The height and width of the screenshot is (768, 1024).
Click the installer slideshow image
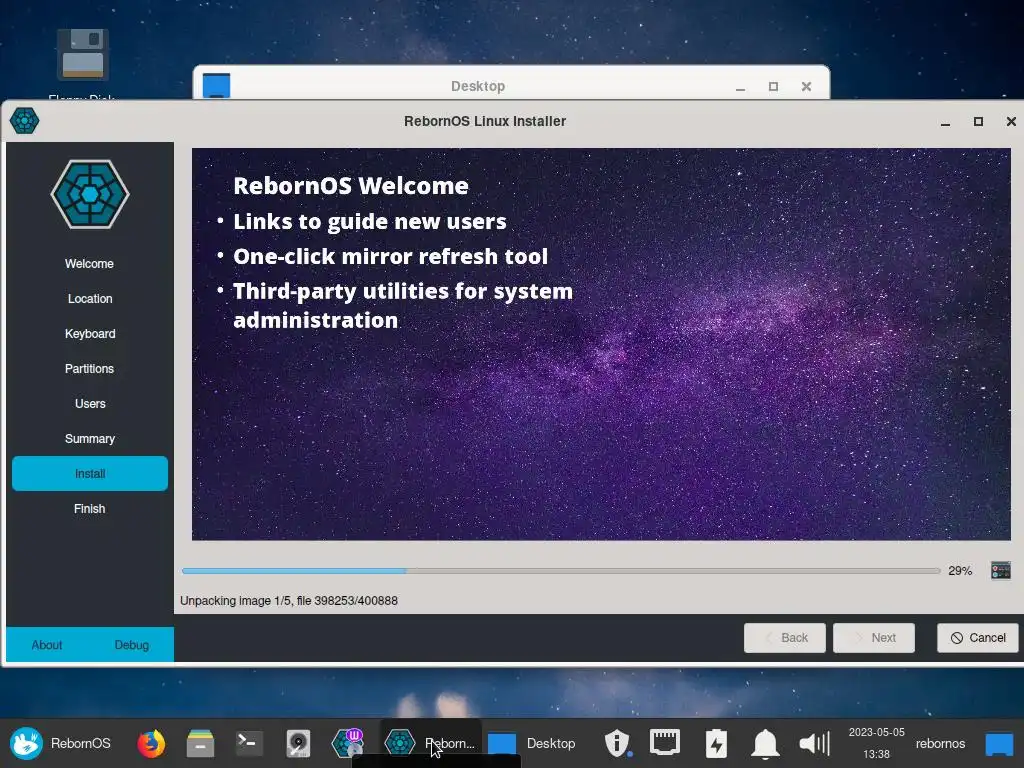pos(601,344)
